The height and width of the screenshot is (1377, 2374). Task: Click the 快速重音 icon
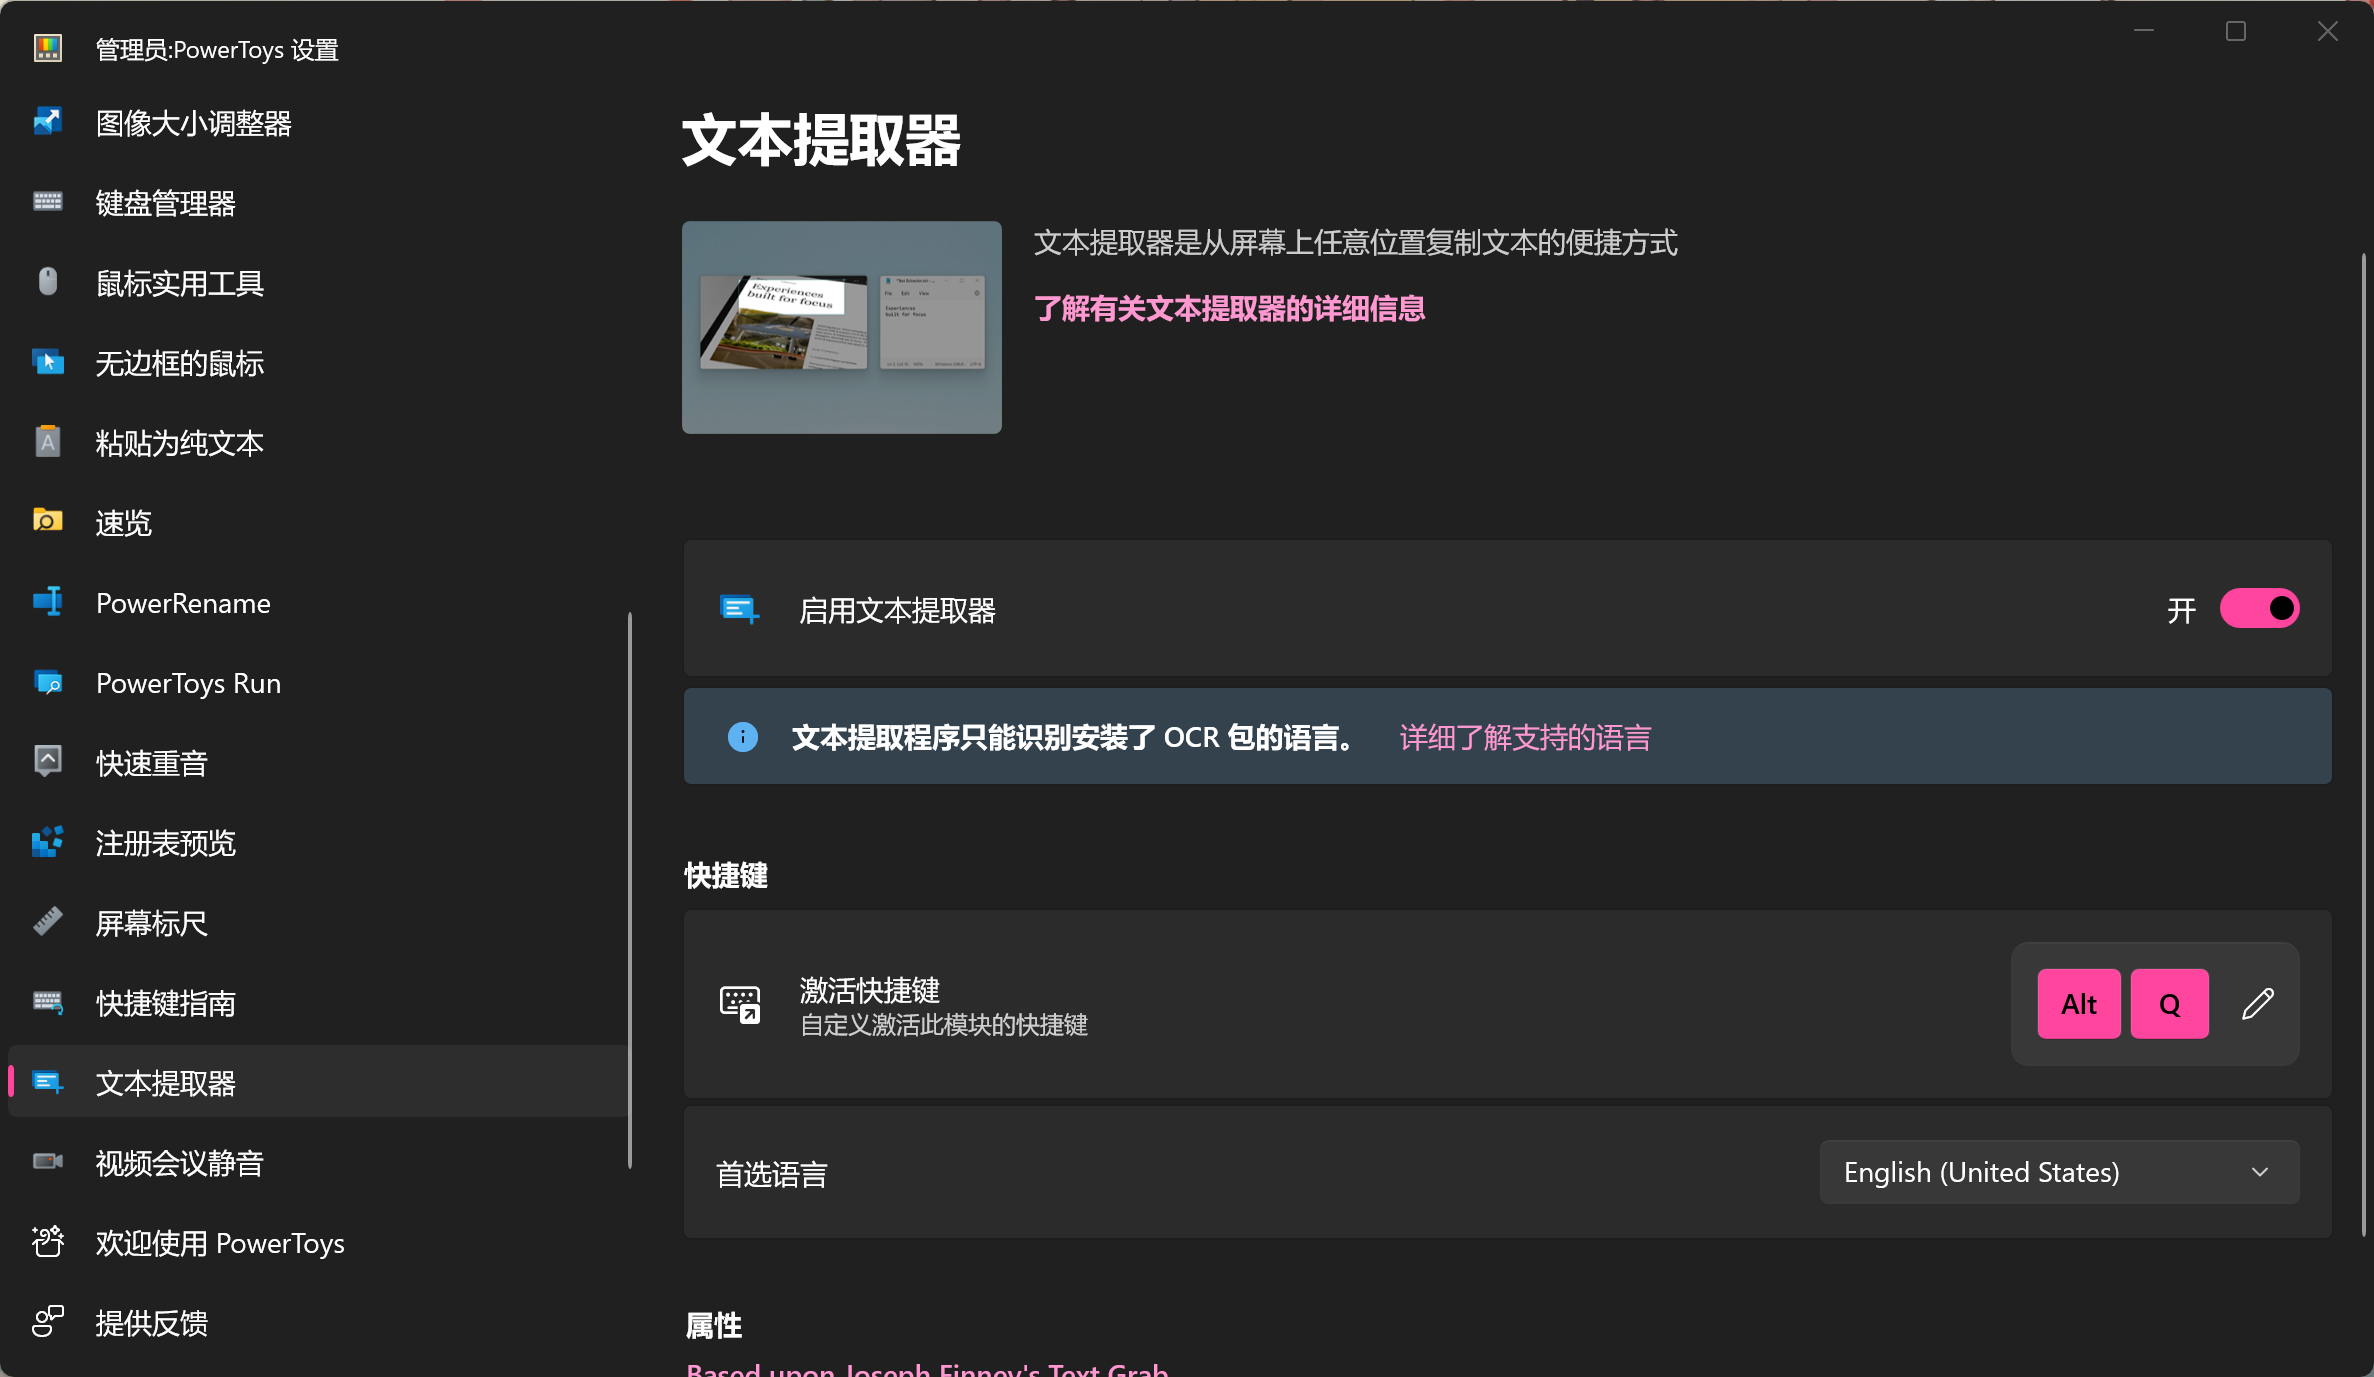(x=48, y=761)
